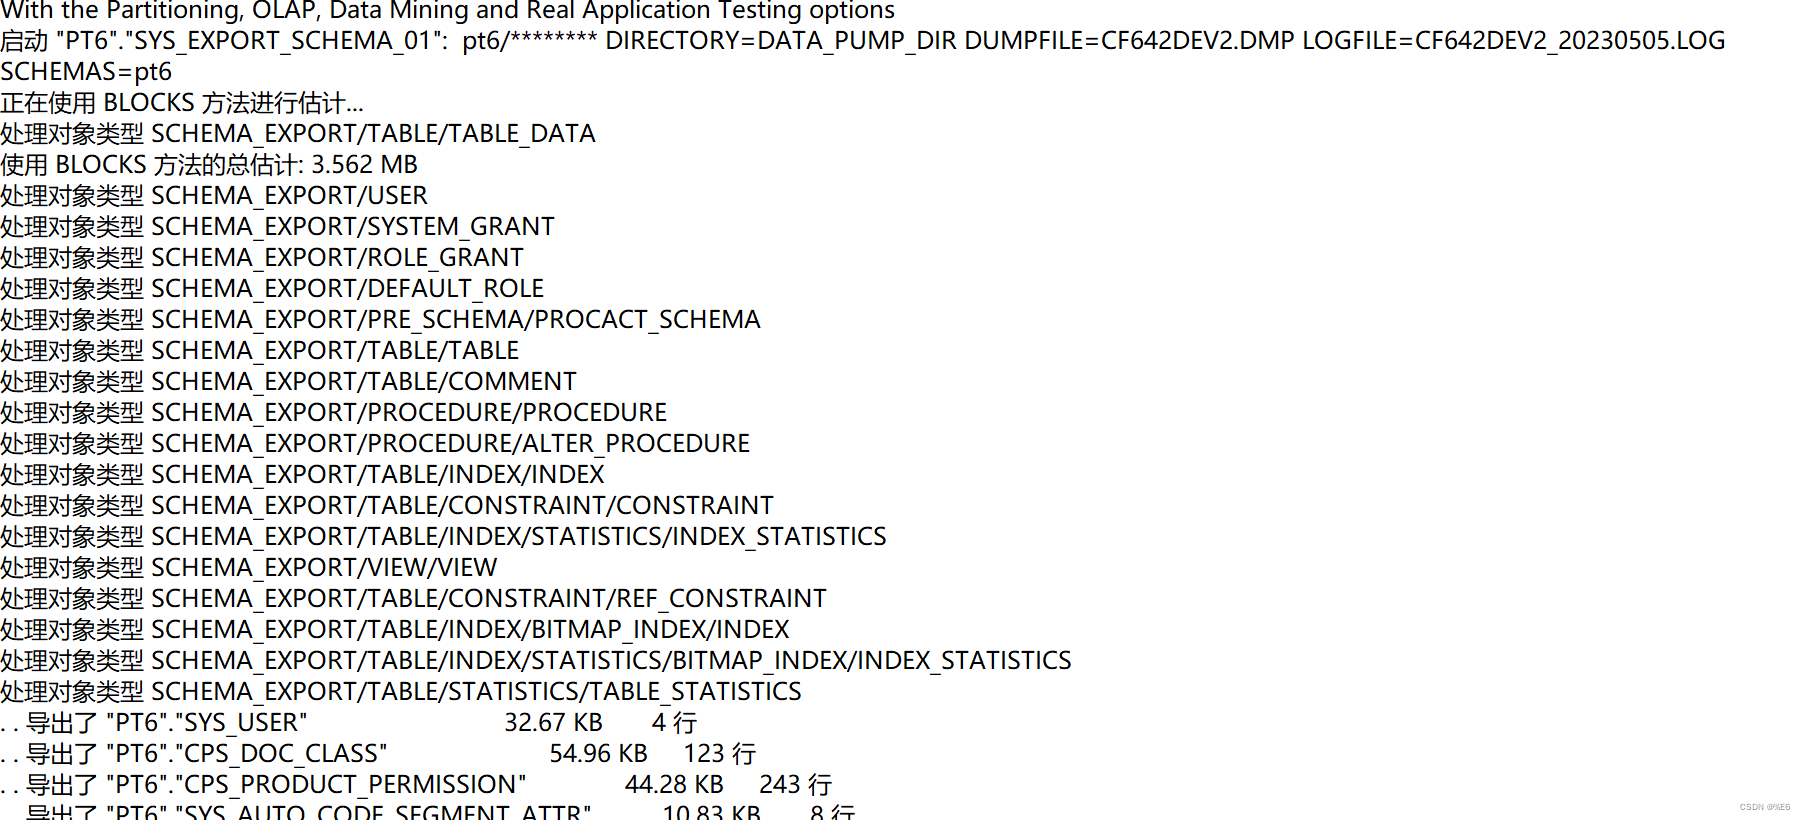This screenshot has height=820, width=1805.
Task: Click the SCHEMA_EXPORT/SYSTEM_GRANT line
Action: click(277, 227)
